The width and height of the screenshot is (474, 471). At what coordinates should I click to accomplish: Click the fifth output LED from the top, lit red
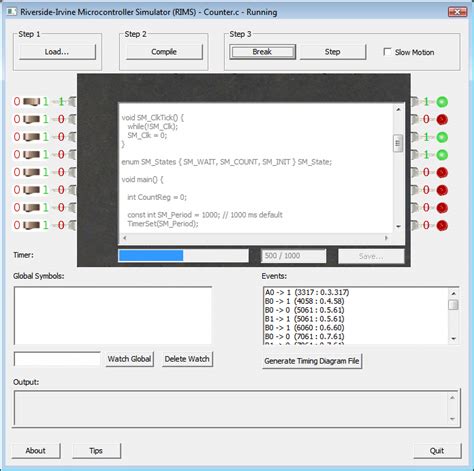(x=442, y=172)
